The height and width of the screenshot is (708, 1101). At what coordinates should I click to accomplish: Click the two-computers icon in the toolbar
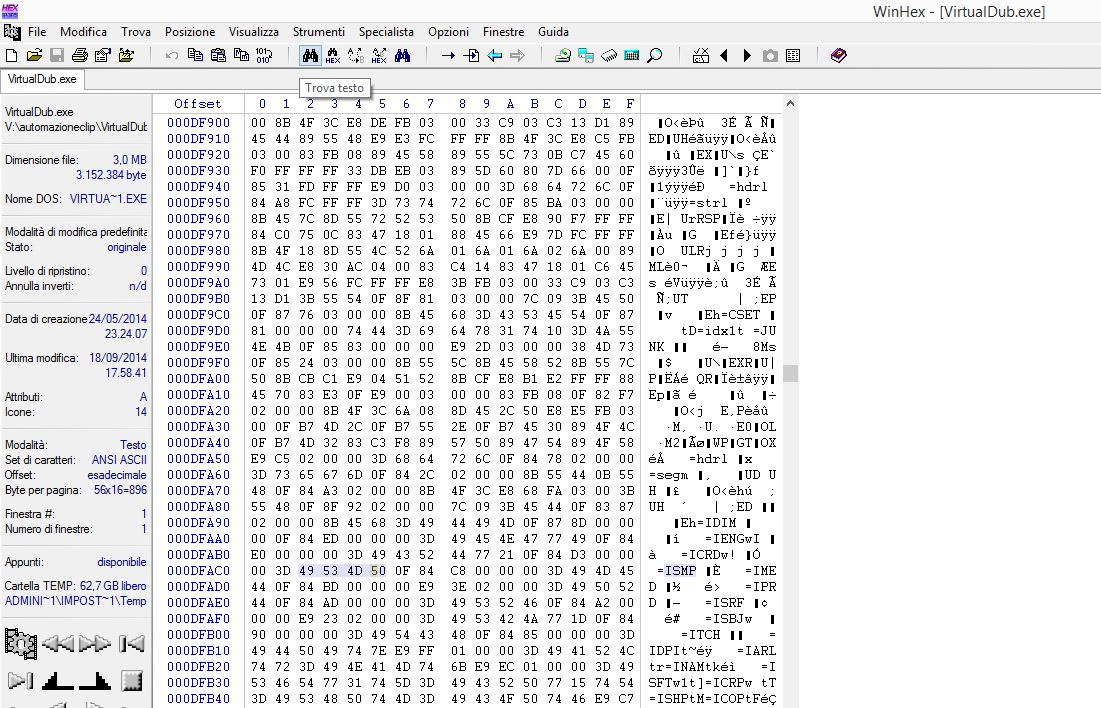(x=586, y=55)
